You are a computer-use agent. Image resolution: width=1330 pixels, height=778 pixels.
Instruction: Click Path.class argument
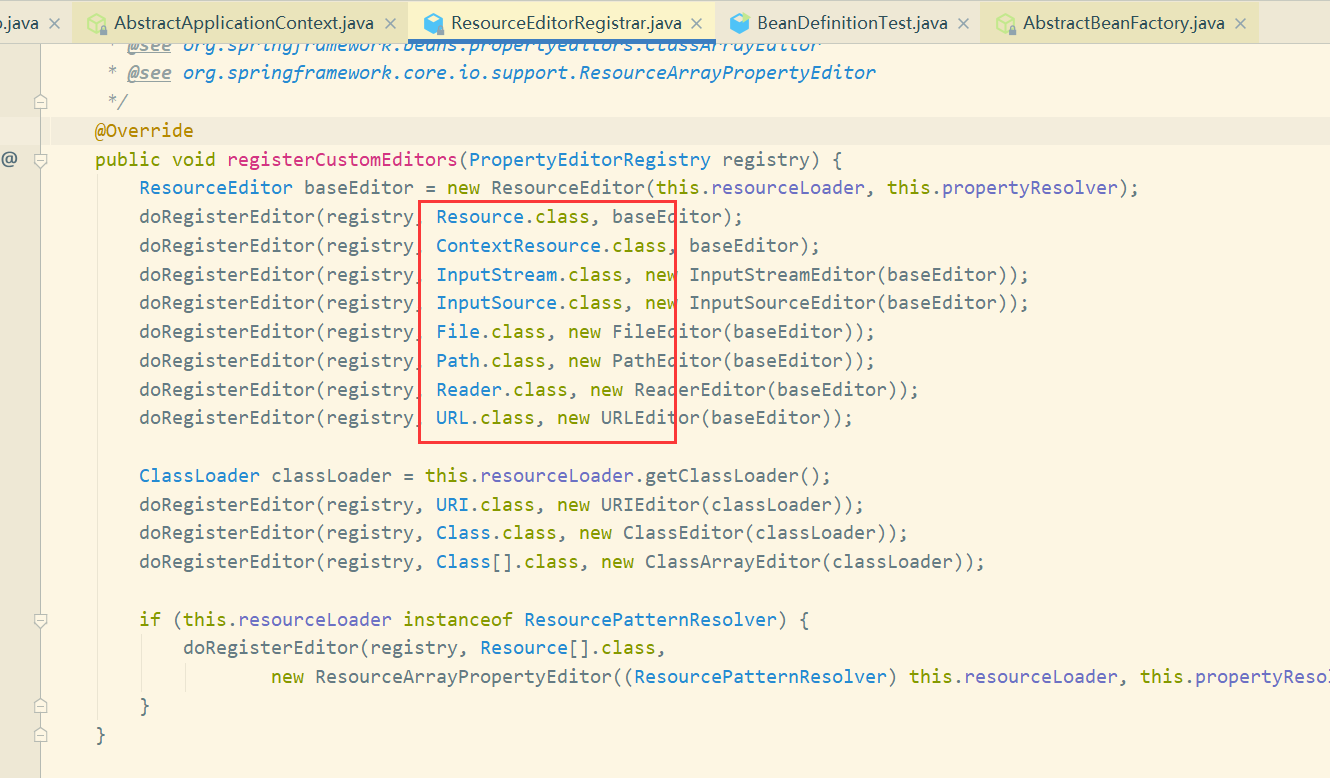(x=491, y=361)
